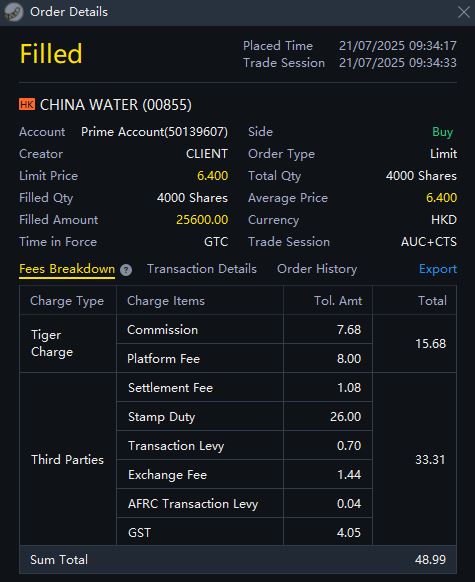
Task: Open the Order History tab
Action: (x=317, y=269)
